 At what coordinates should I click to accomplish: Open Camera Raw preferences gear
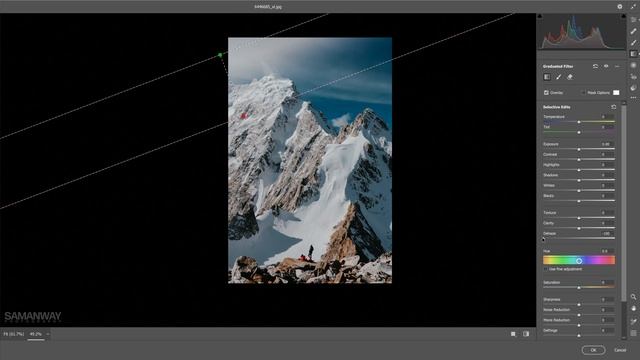pos(620,7)
